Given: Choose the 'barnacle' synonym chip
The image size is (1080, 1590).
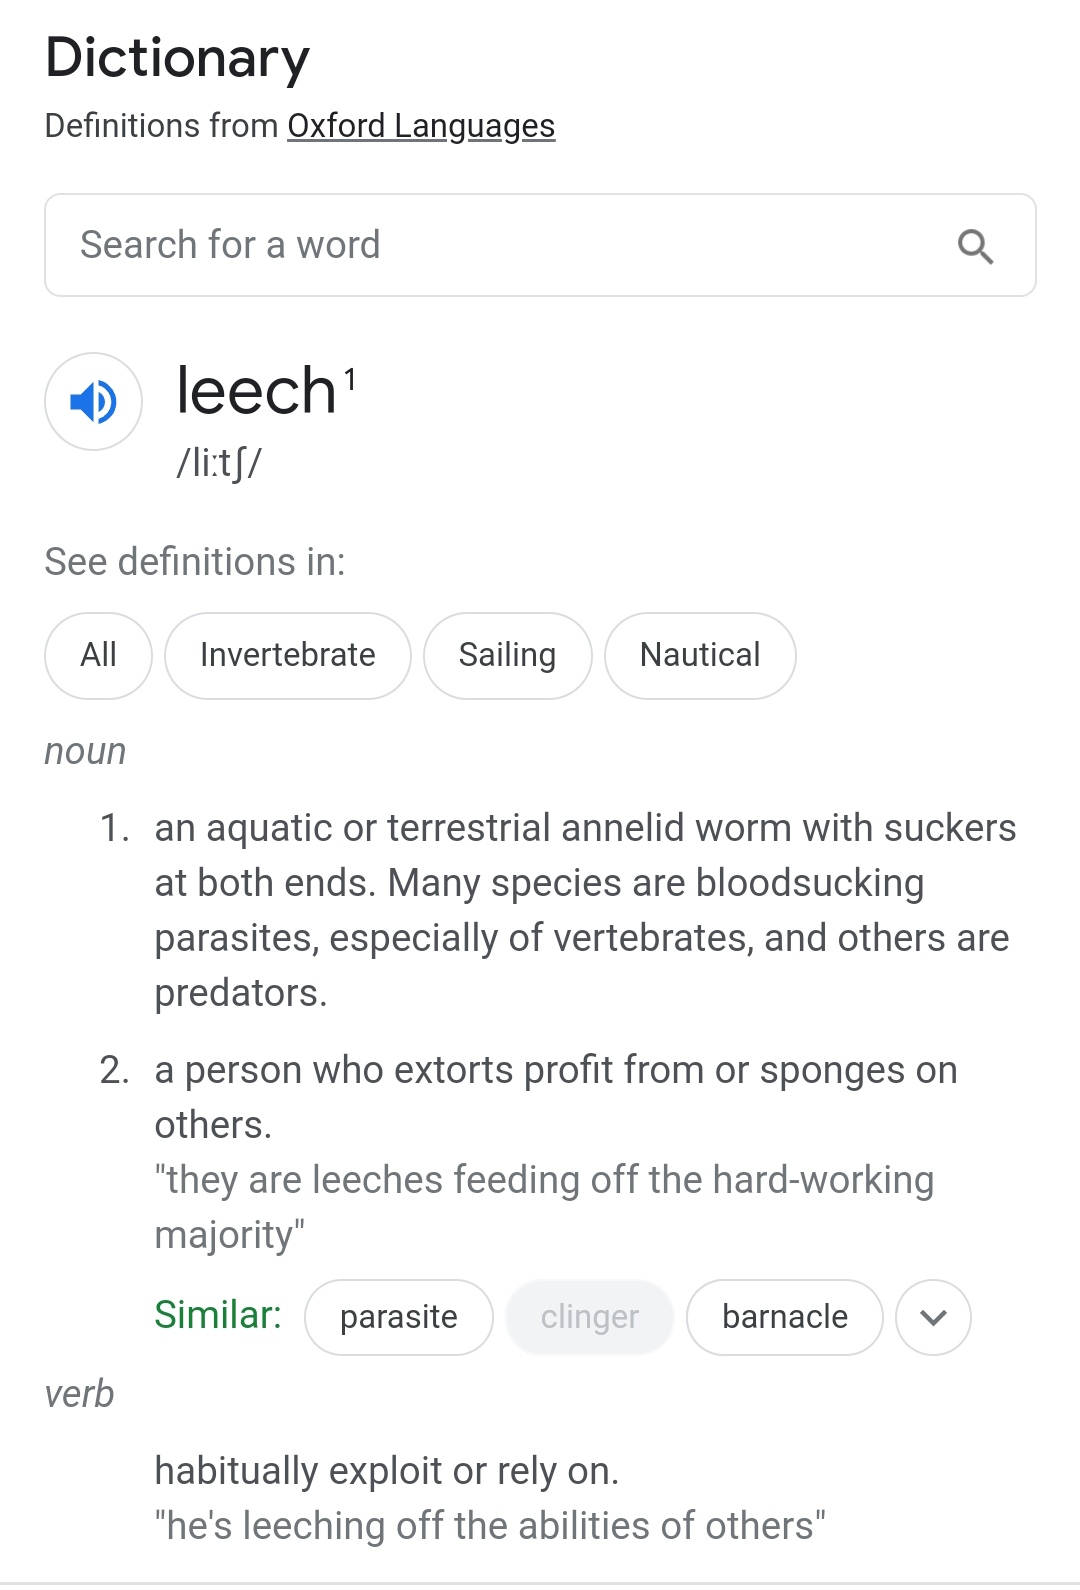Looking at the screenshot, I should [x=785, y=1317].
